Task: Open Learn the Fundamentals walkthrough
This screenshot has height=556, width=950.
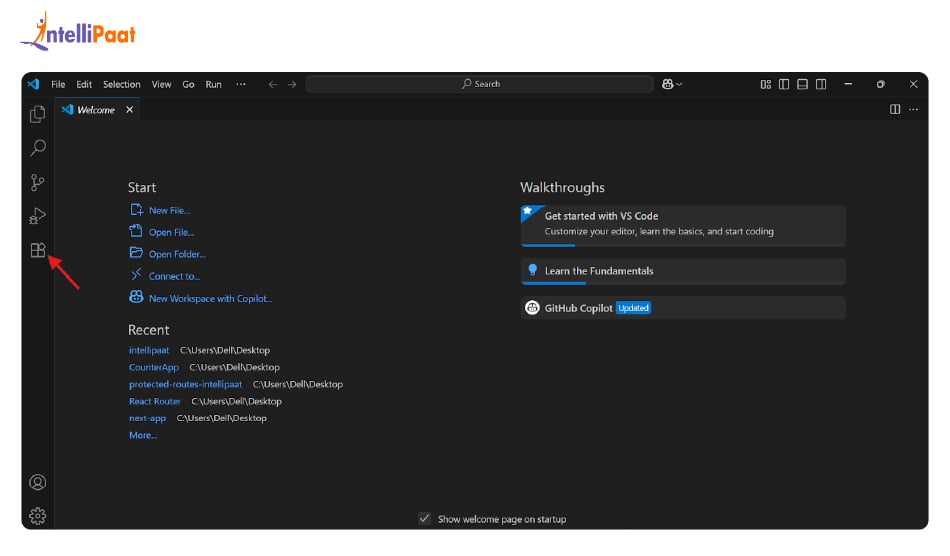Action: point(683,271)
